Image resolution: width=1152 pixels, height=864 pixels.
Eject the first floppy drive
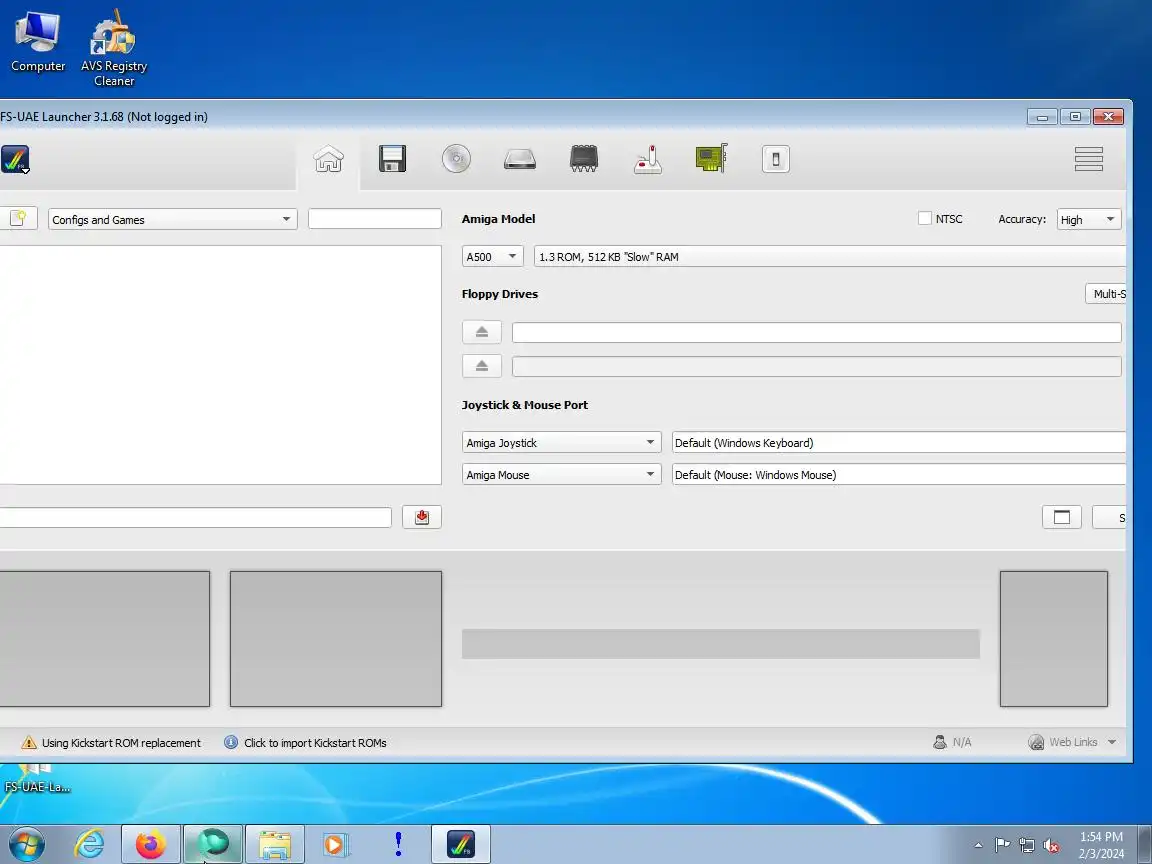point(482,332)
